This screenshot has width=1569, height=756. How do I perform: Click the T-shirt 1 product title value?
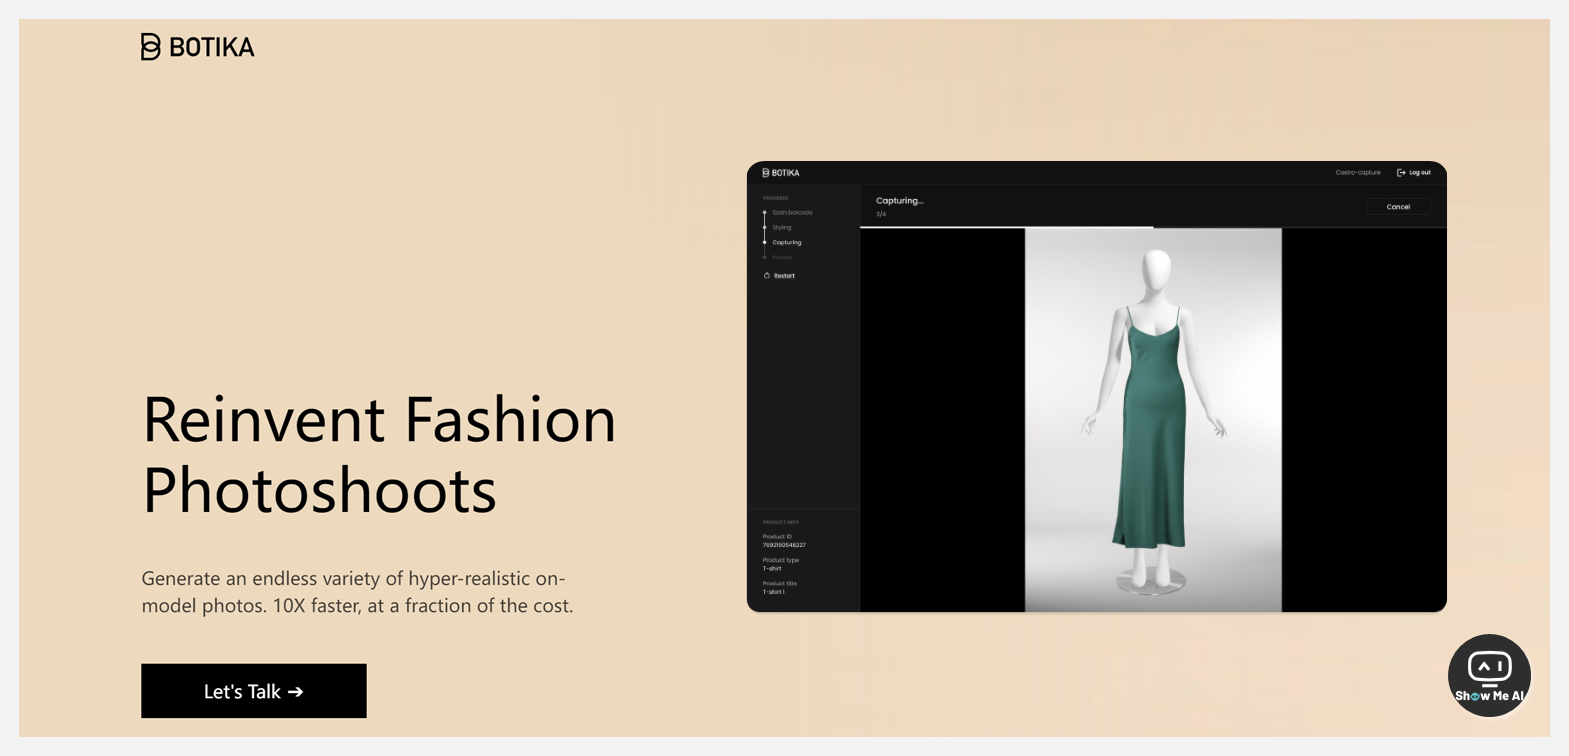(x=774, y=592)
